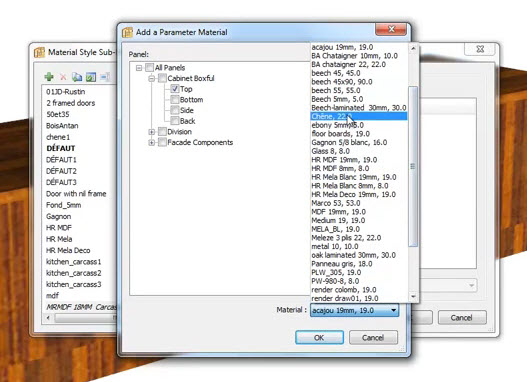527x382 pixels.
Task: Close the Add a Parameter Material dialog
Action: pos(391,29)
